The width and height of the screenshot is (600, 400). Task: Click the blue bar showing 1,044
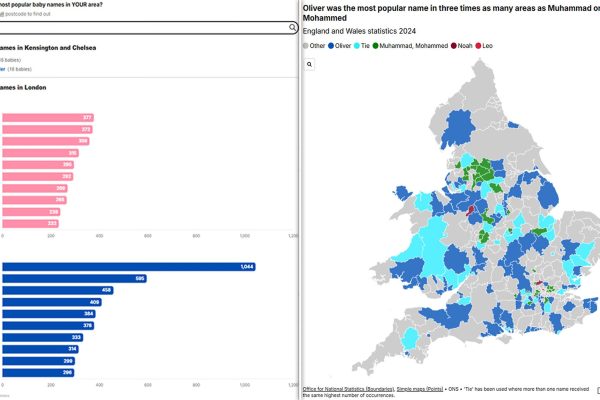130,266
